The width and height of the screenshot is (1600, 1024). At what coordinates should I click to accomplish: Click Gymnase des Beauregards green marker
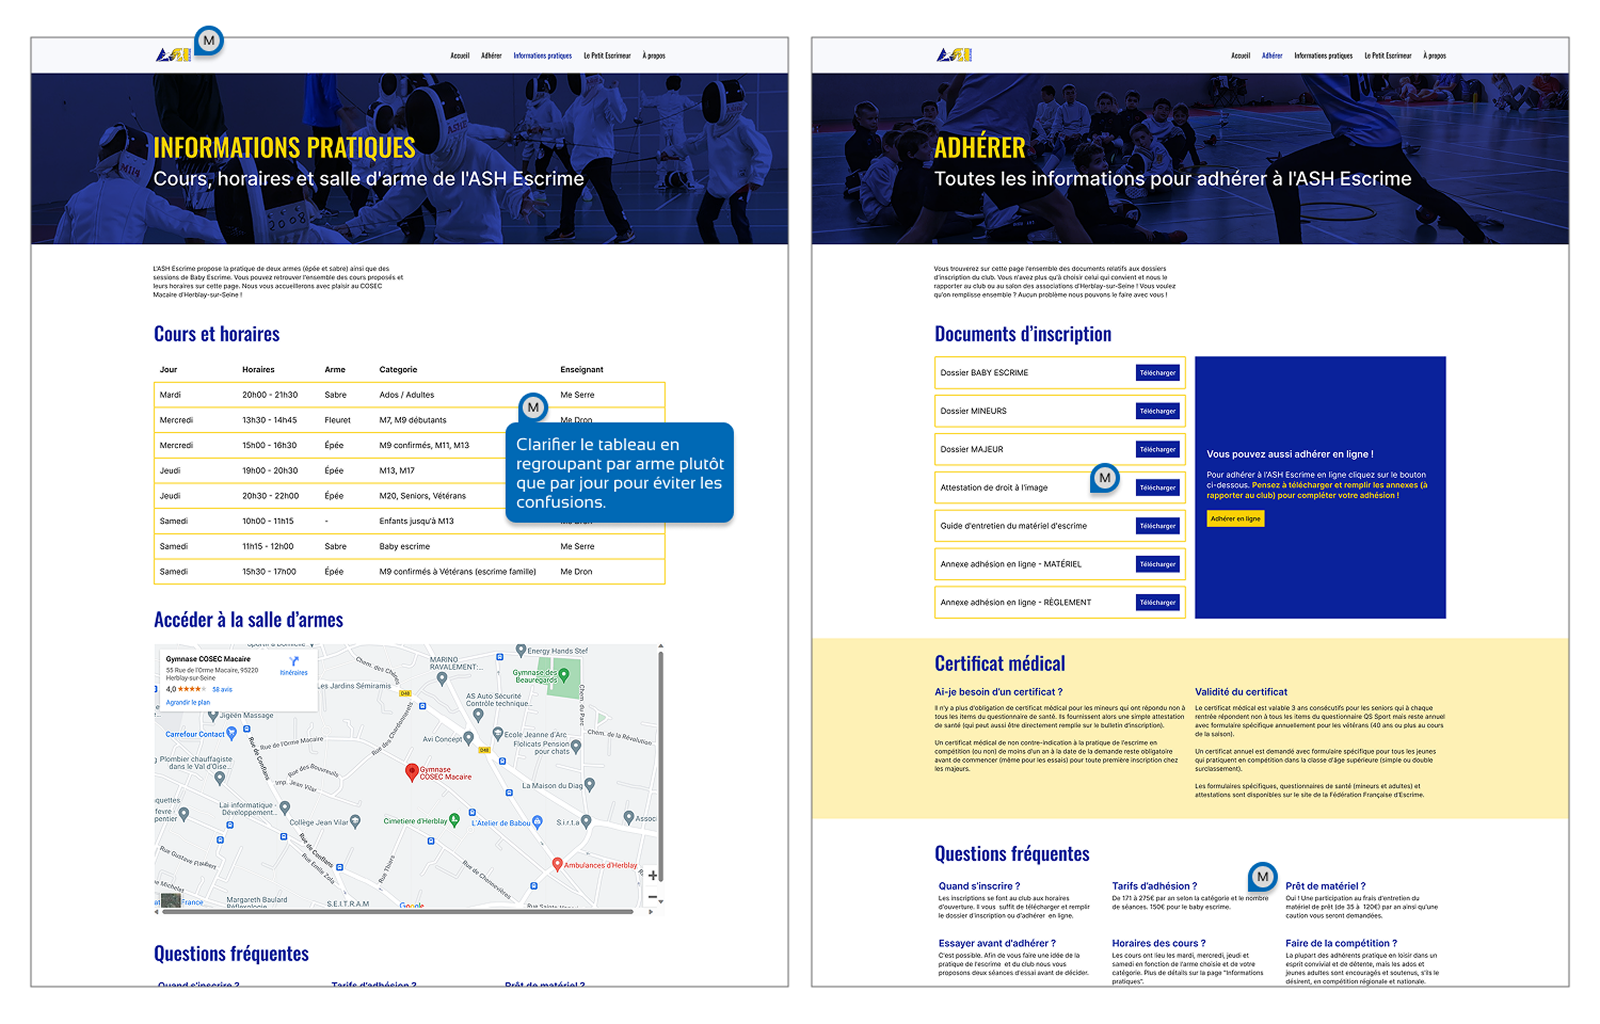[564, 675]
